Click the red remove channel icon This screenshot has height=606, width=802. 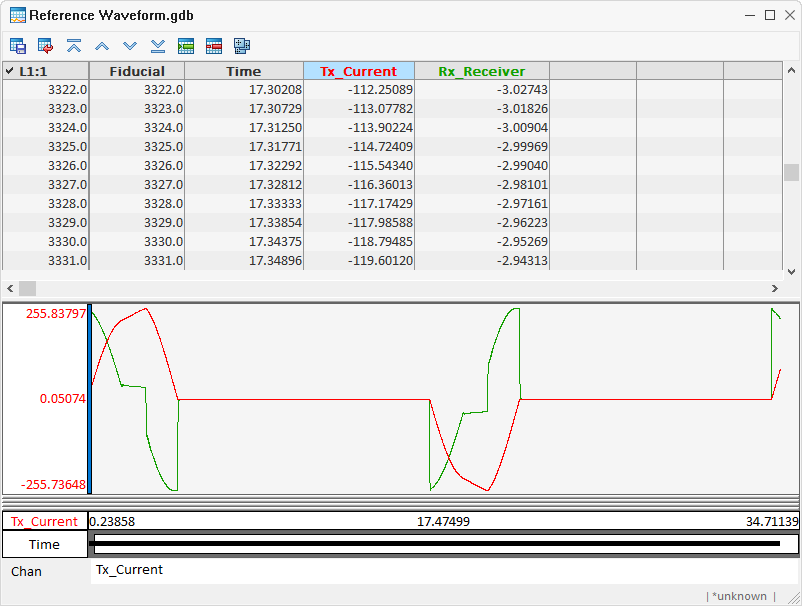pyautogui.click(x=214, y=46)
